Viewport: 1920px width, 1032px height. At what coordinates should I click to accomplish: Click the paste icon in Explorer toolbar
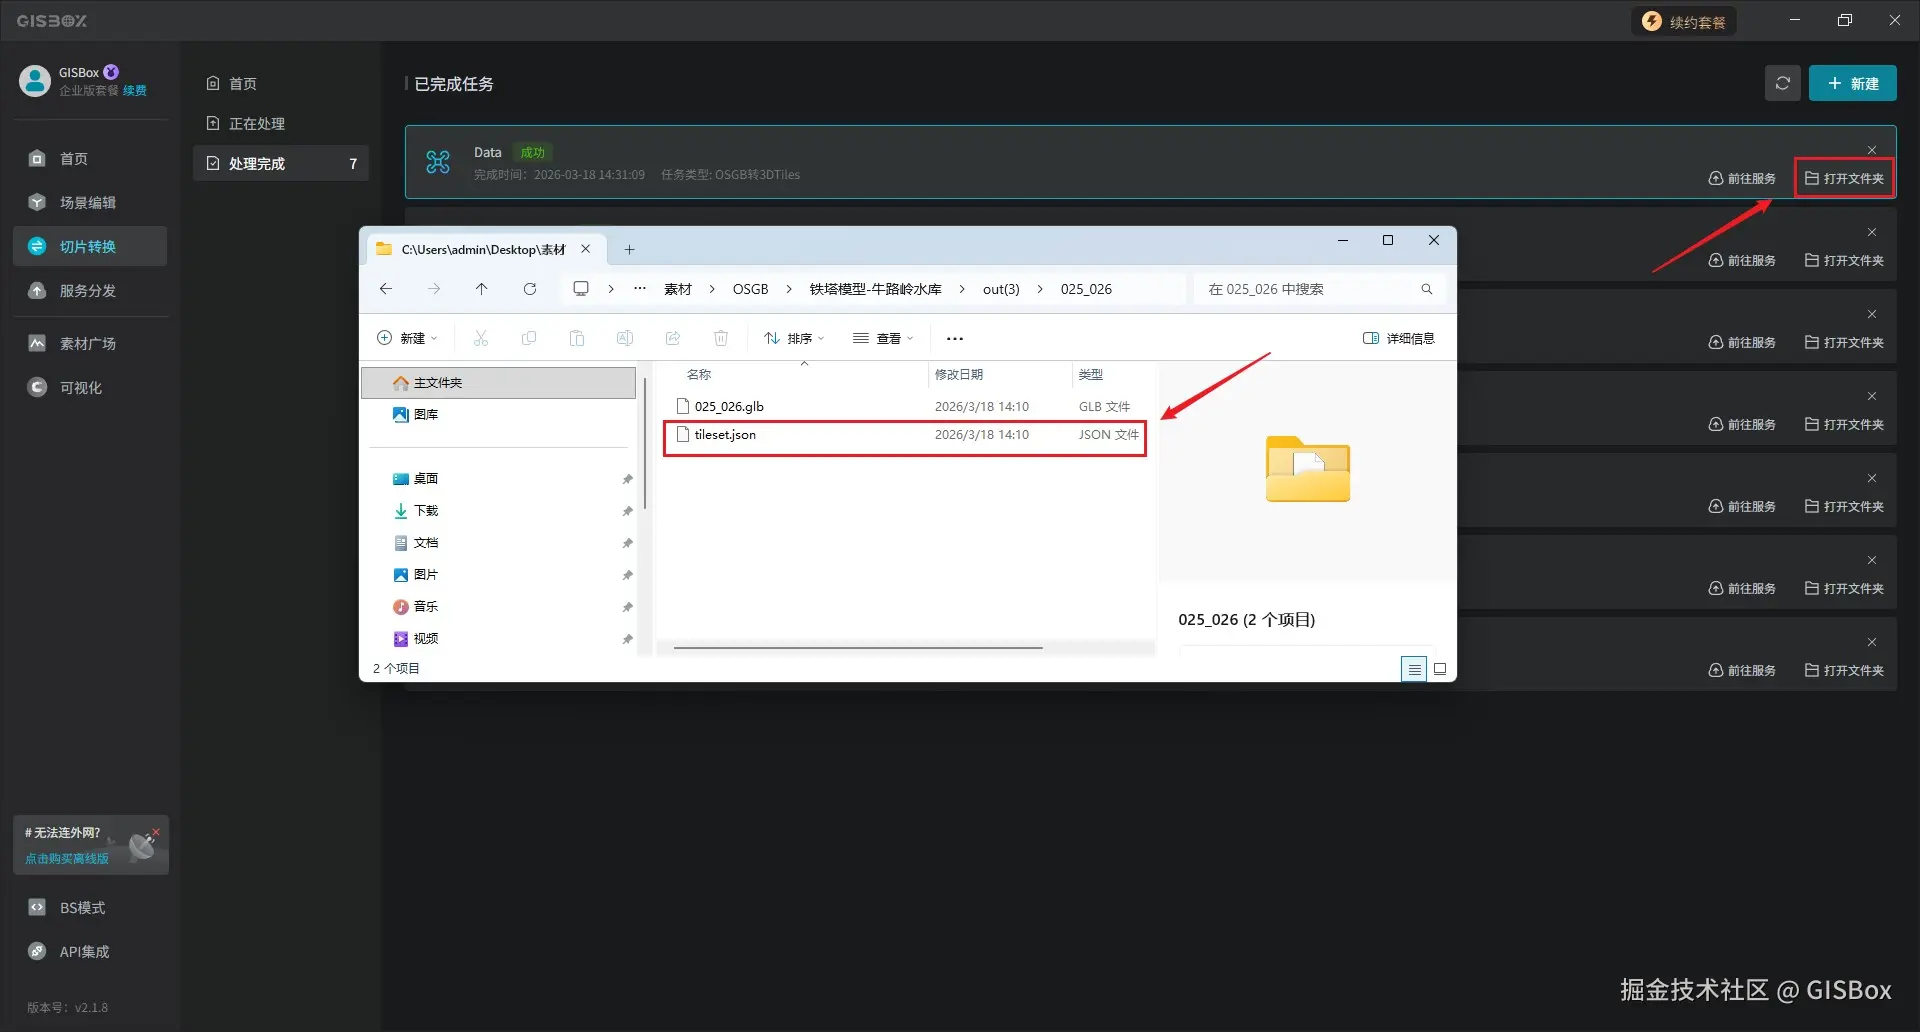[577, 339]
